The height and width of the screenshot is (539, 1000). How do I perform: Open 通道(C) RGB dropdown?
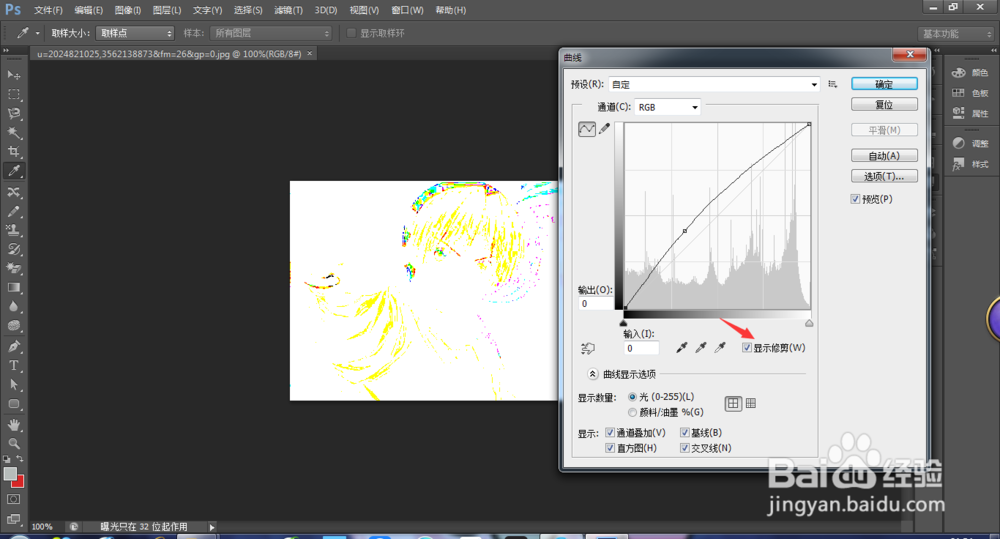(667, 107)
